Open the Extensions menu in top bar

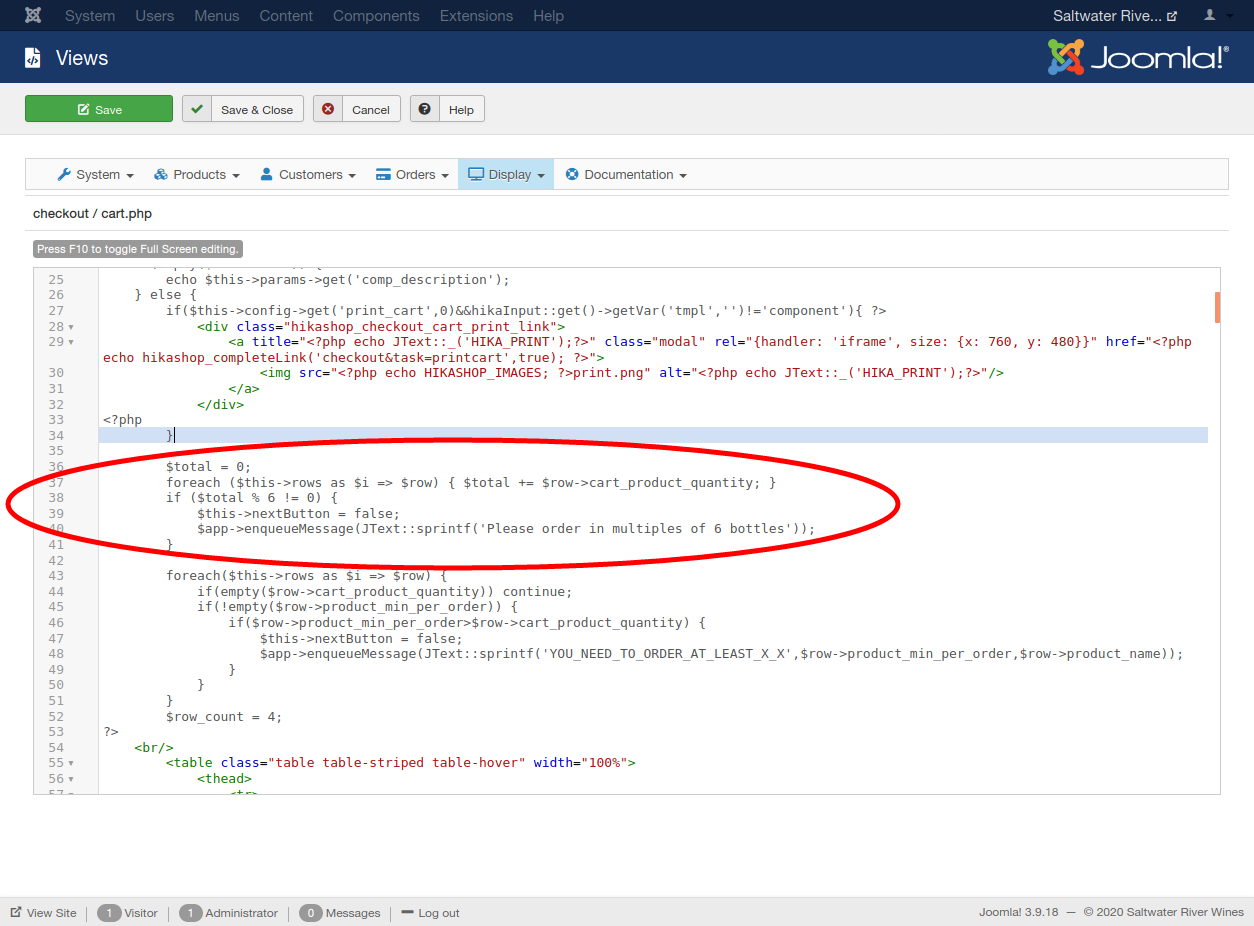476,16
